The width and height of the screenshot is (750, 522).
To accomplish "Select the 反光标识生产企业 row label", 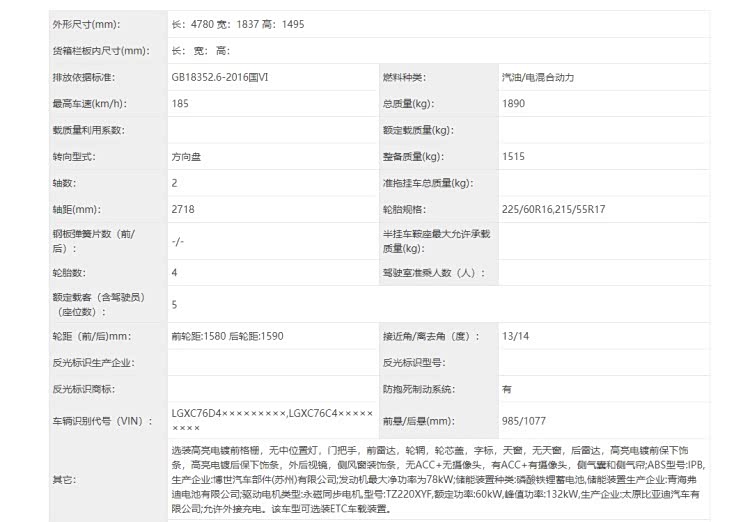I will pyautogui.click(x=93, y=362).
